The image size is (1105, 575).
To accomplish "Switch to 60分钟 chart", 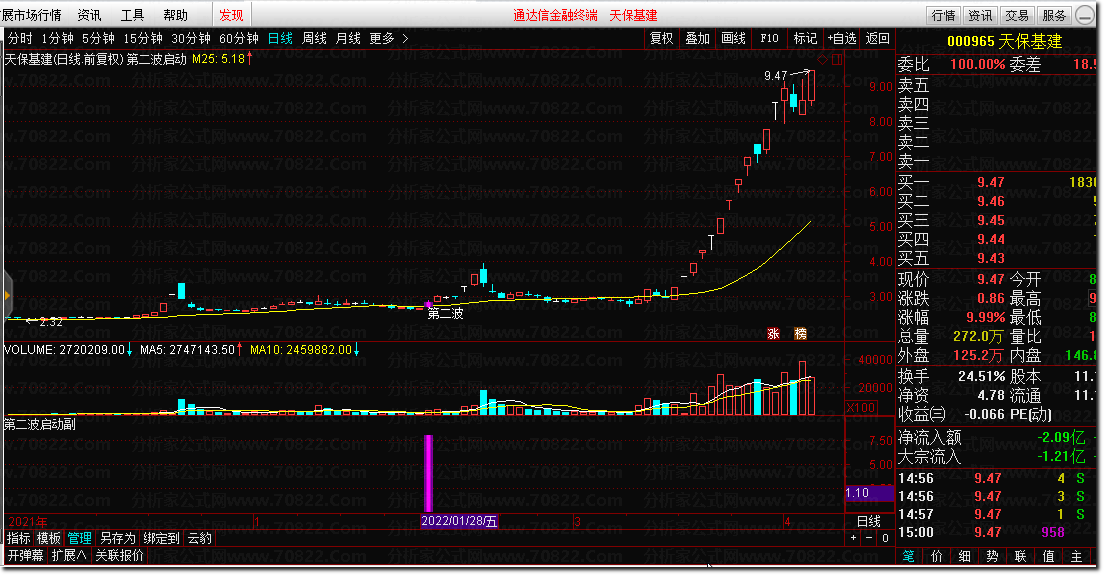I will [239, 38].
